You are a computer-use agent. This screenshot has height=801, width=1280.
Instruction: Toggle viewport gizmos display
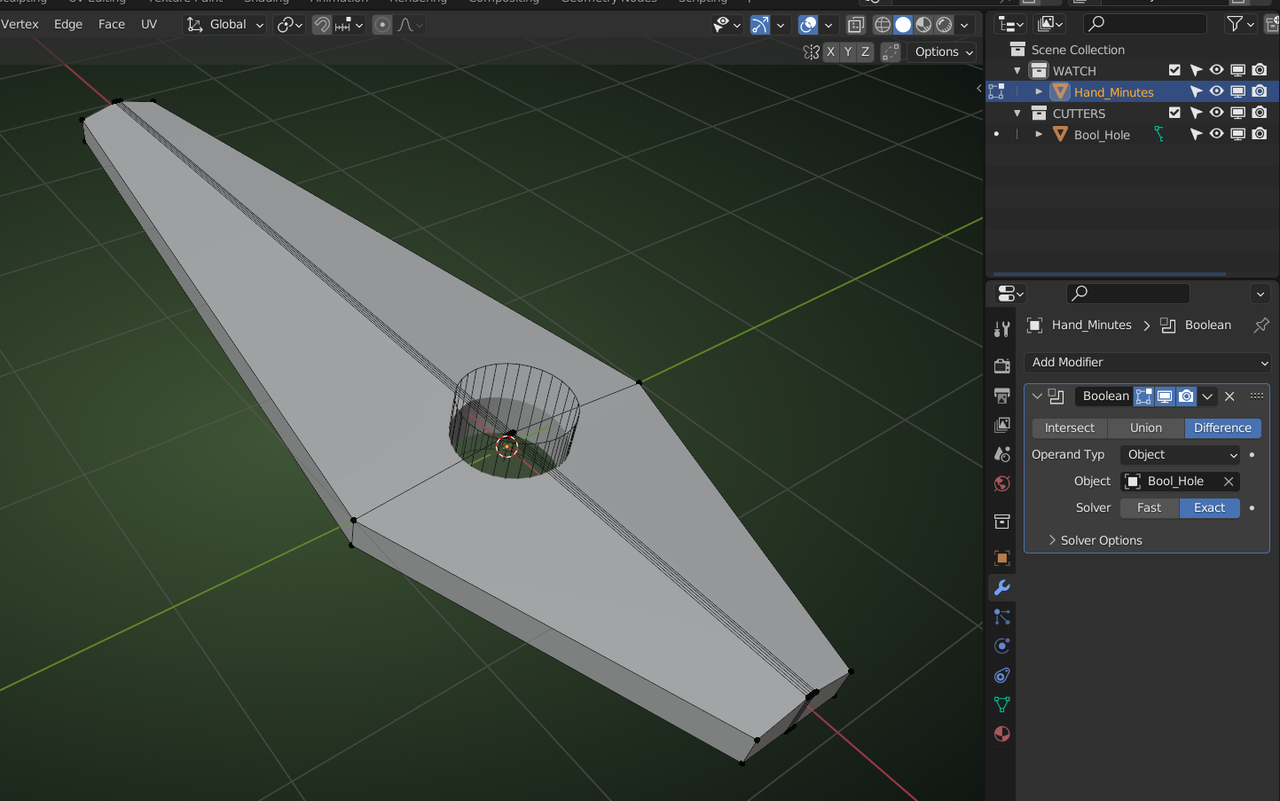(760, 25)
